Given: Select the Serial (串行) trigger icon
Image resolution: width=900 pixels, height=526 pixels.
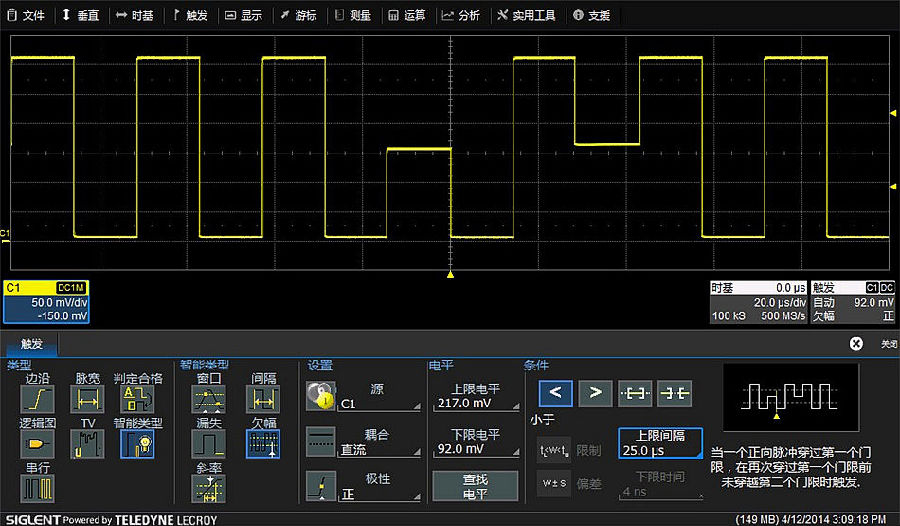Looking at the screenshot, I should [x=38, y=488].
